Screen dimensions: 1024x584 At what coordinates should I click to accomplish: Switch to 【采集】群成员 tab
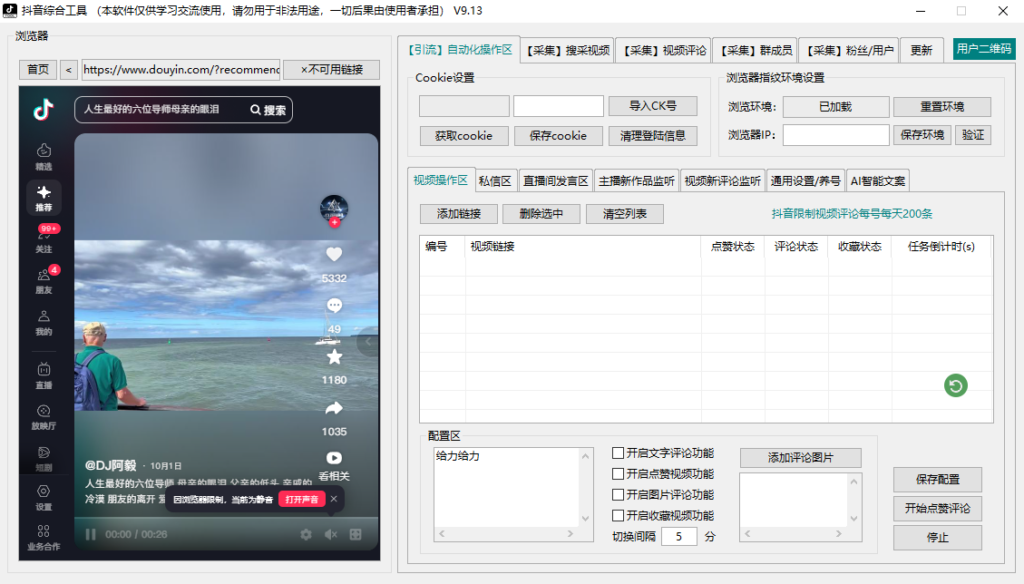pyautogui.click(x=756, y=50)
